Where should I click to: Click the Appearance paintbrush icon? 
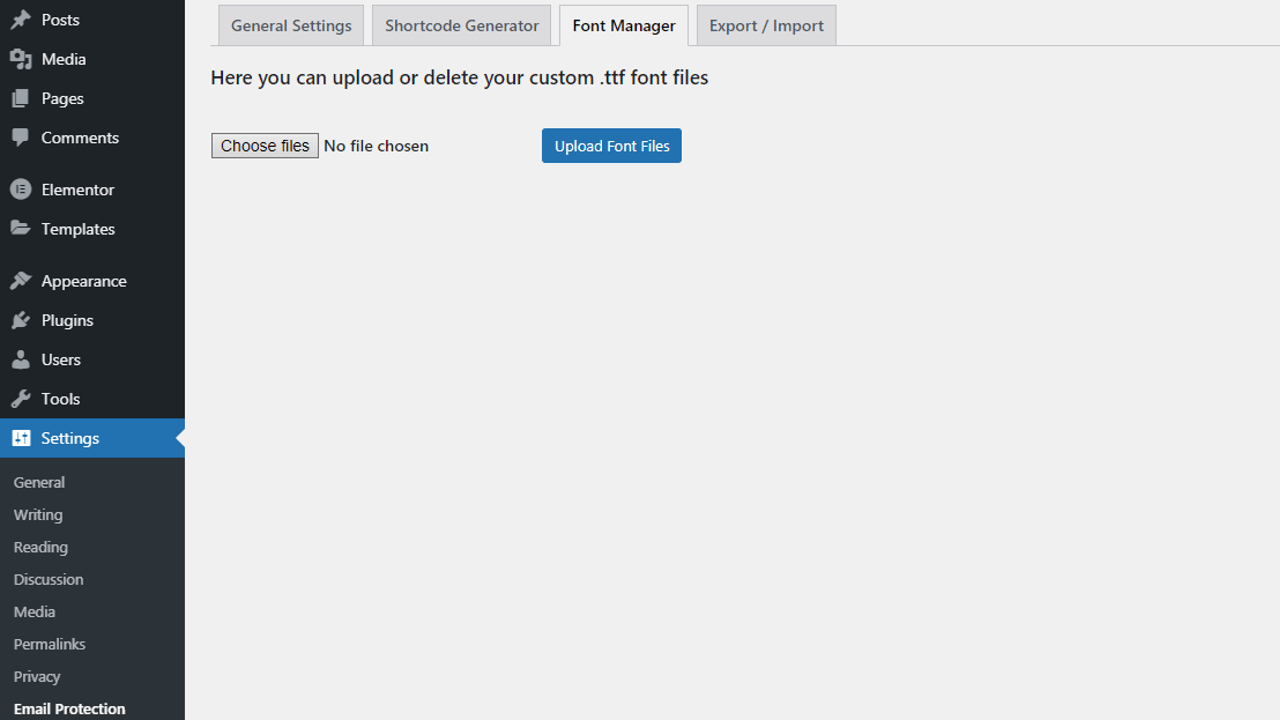point(20,281)
